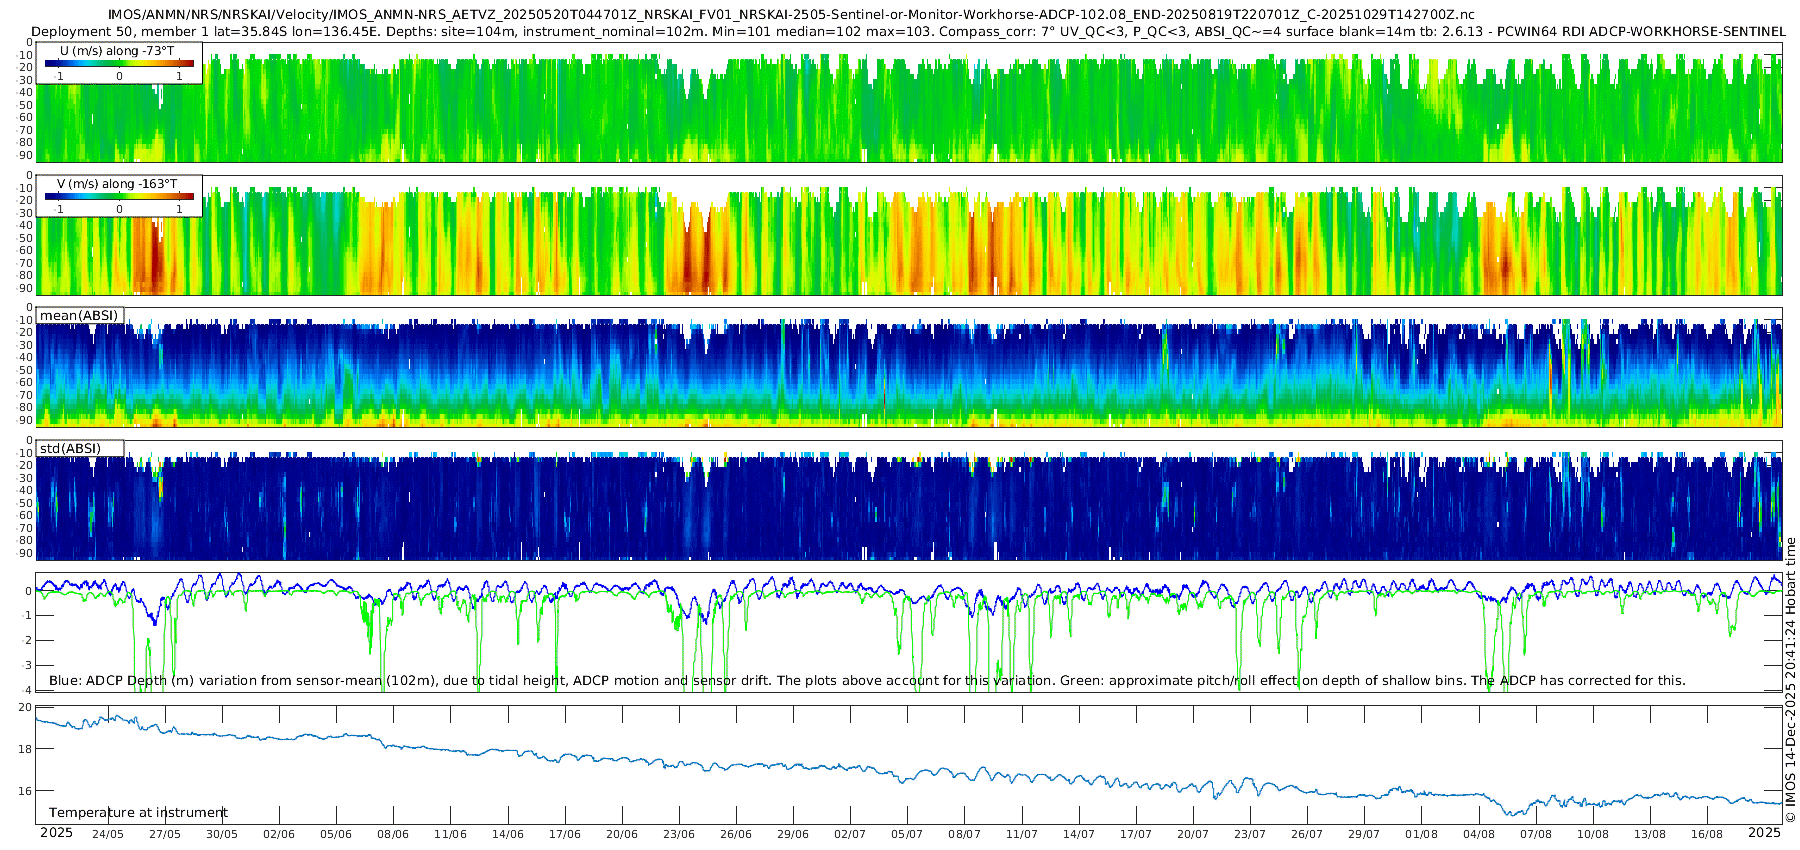
Task: Select the 24/05 date tick on time axis
Action: point(108,834)
